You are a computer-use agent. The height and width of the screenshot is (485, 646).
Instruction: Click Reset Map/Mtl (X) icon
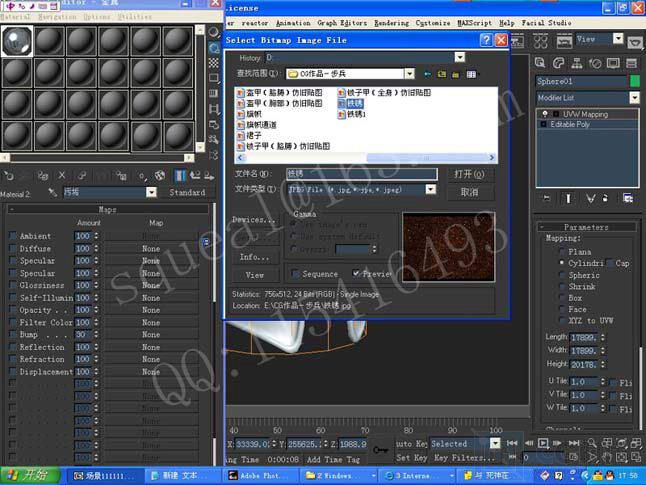[x=62, y=176]
